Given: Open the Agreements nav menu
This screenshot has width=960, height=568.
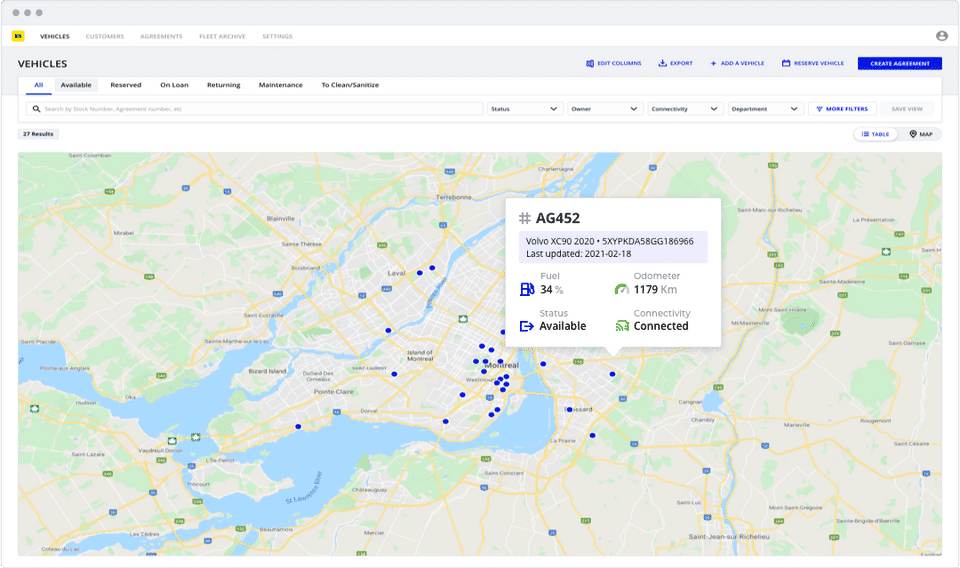Looking at the screenshot, I should (x=161, y=36).
